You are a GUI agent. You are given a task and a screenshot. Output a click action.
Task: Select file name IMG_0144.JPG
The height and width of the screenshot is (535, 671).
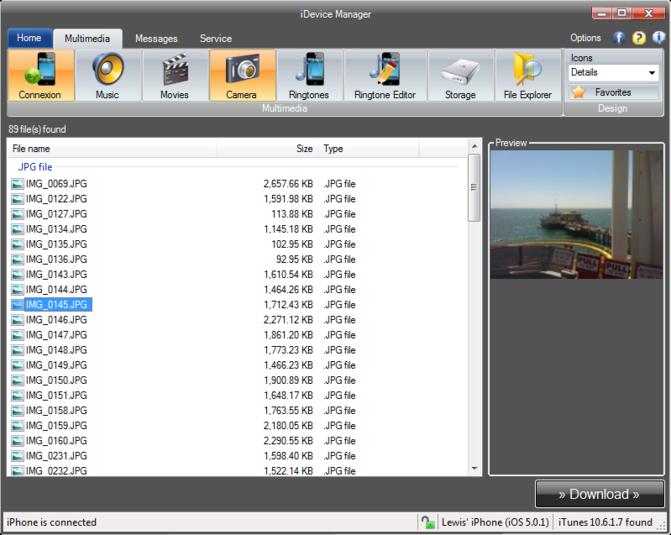(56, 290)
